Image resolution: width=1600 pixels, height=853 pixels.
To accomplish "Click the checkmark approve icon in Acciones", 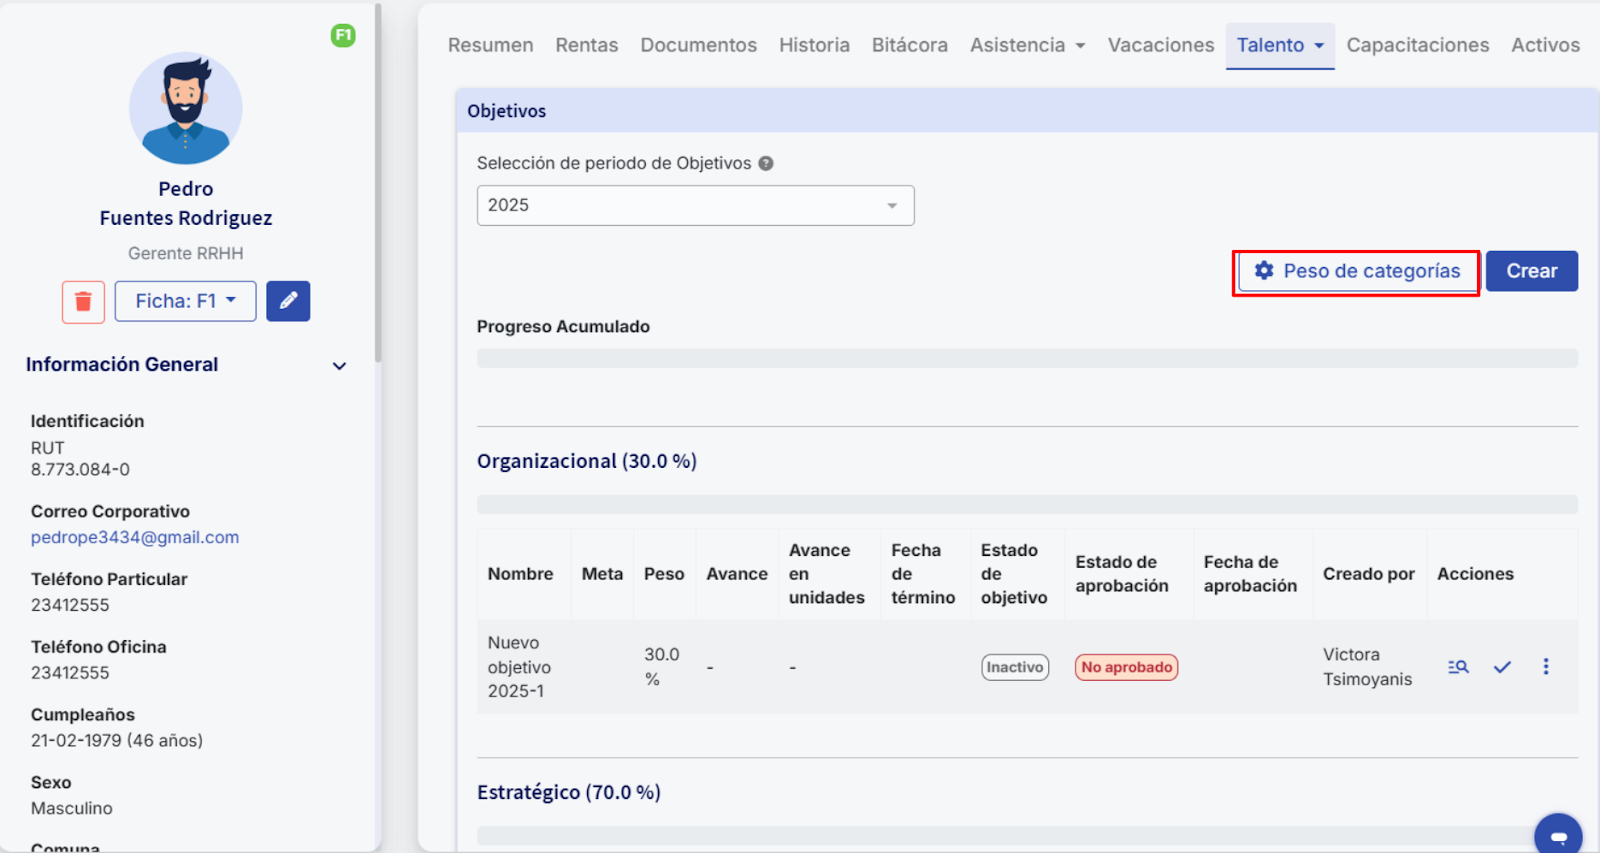I will click(x=1502, y=667).
